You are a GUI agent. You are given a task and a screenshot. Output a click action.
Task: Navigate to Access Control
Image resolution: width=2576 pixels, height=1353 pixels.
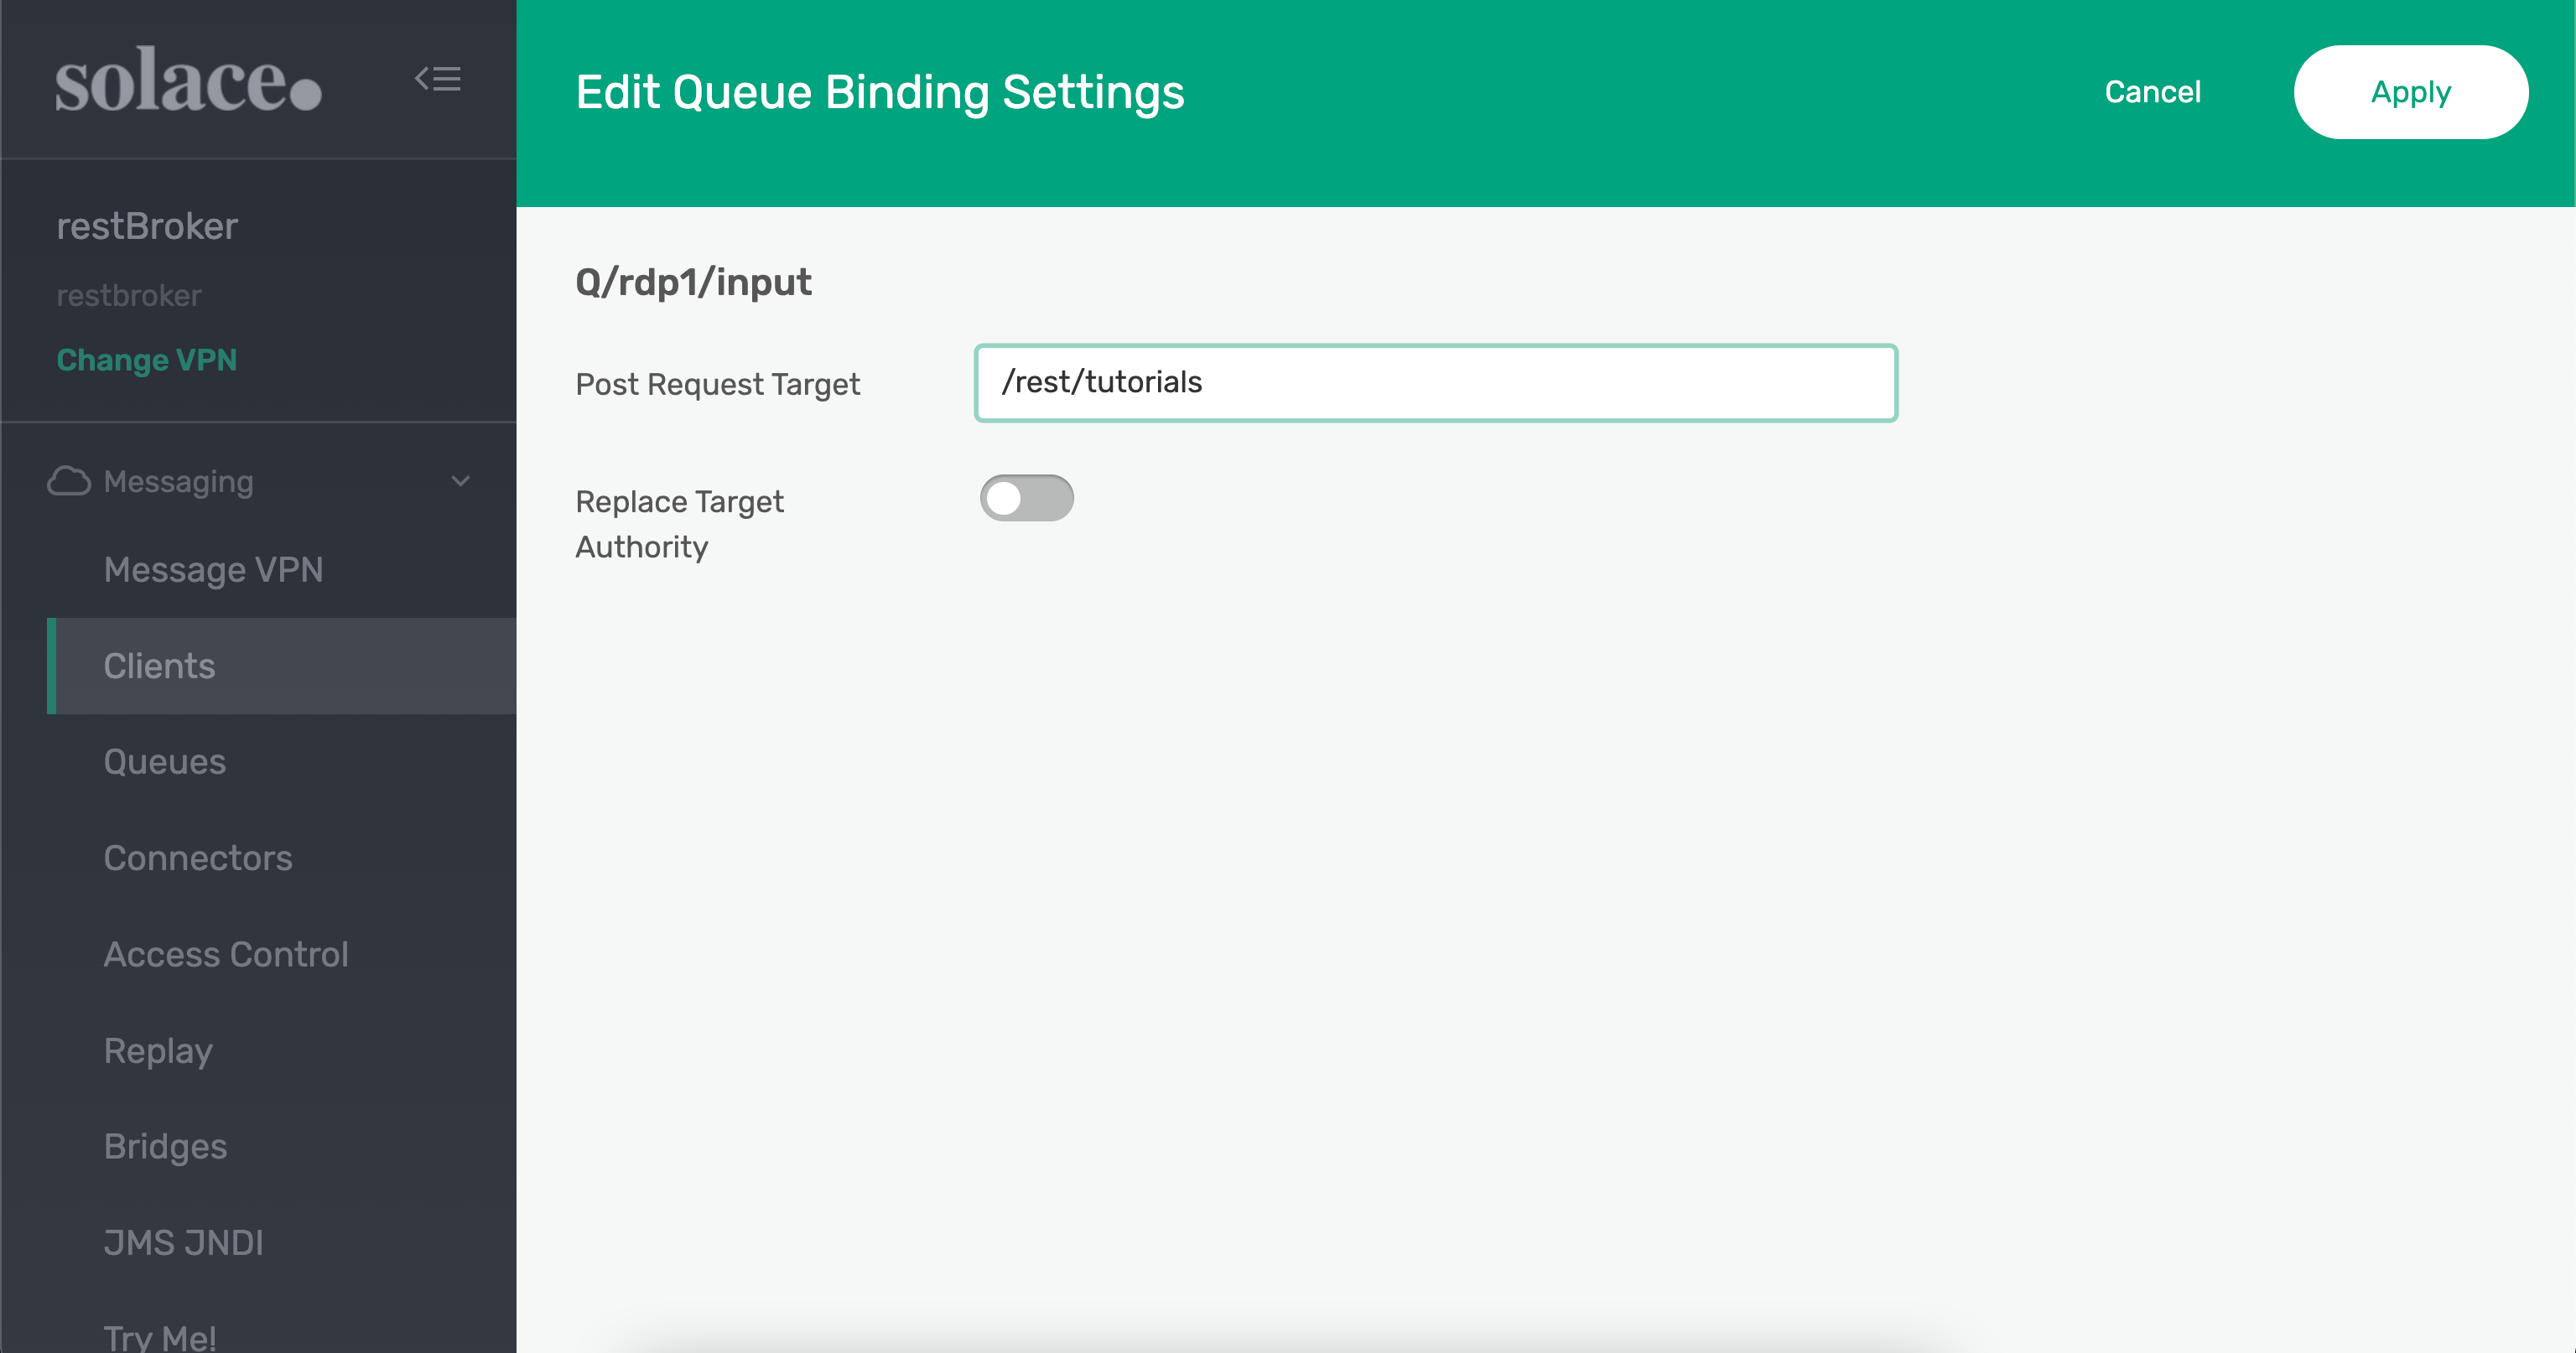click(x=226, y=954)
